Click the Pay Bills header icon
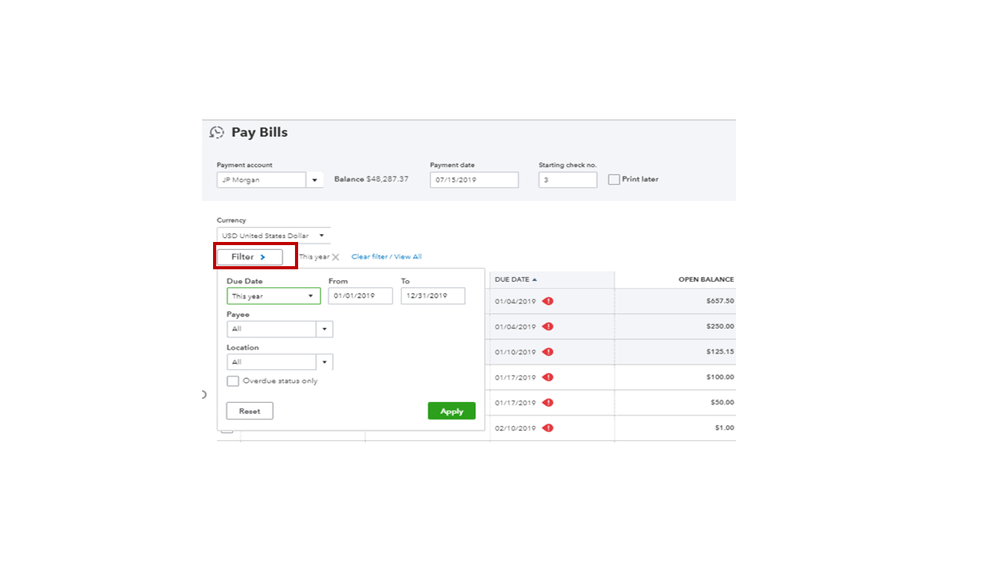 pos(217,133)
